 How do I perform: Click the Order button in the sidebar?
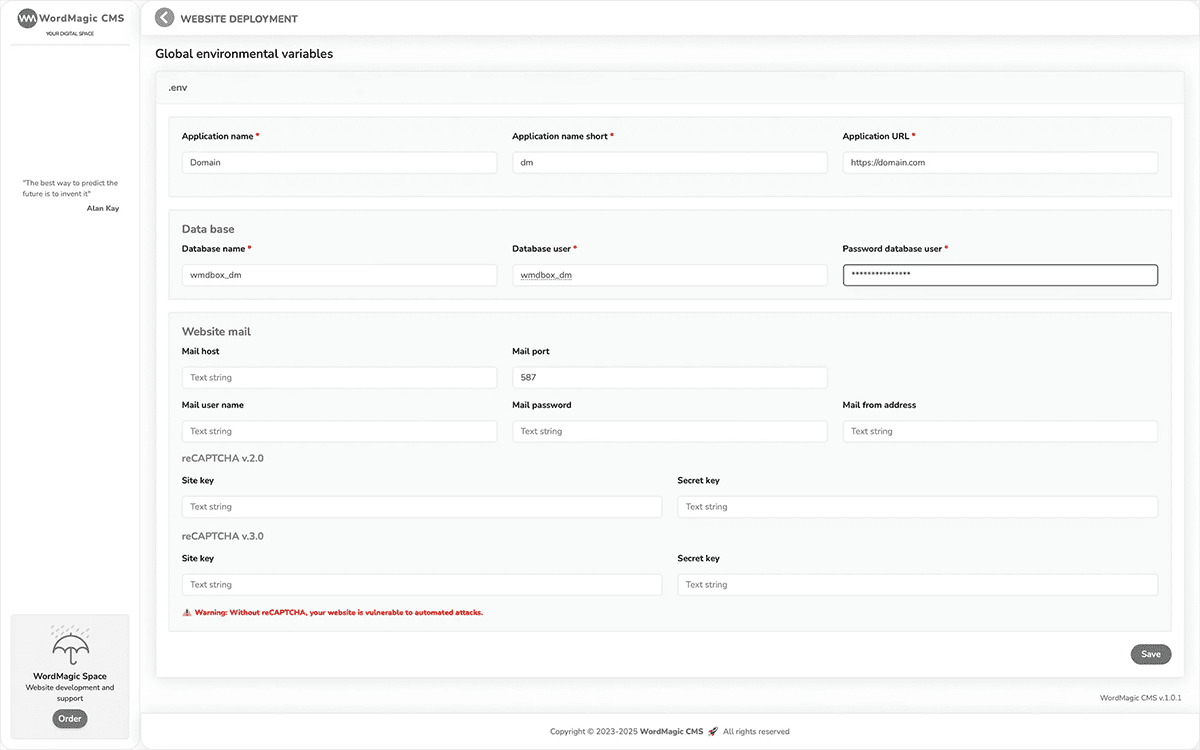click(70, 718)
